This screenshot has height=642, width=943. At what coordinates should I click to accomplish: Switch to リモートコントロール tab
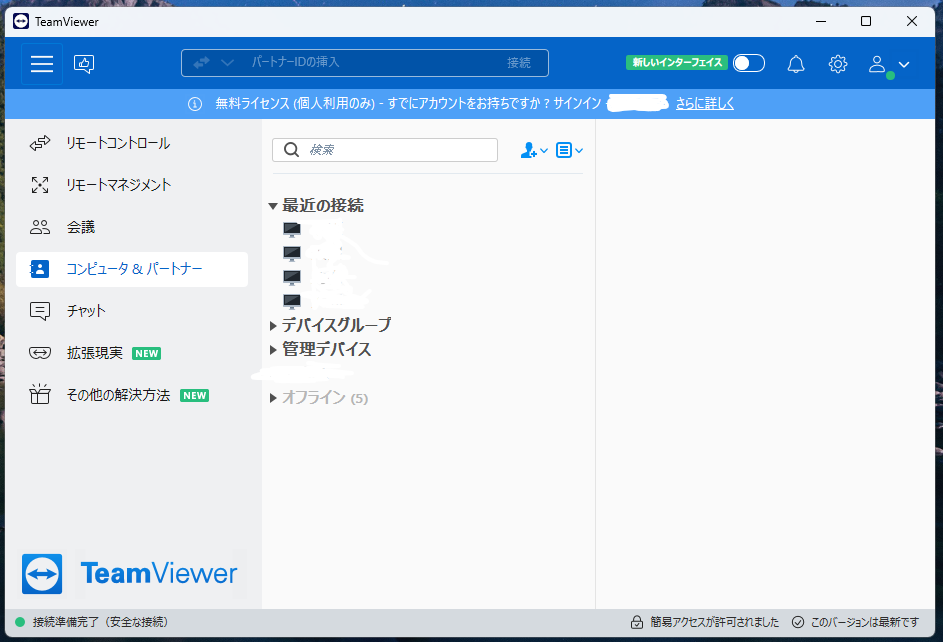[118, 143]
